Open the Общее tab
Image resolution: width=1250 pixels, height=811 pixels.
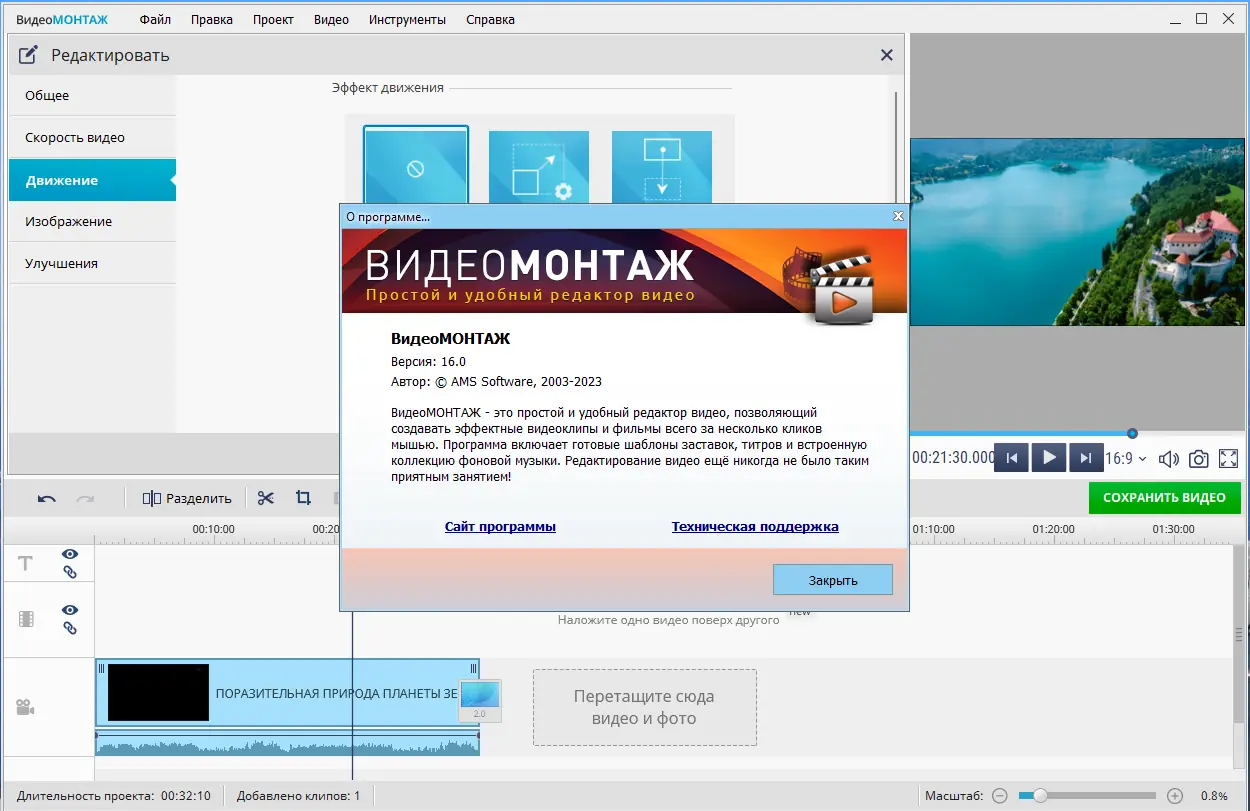[x=92, y=95]
